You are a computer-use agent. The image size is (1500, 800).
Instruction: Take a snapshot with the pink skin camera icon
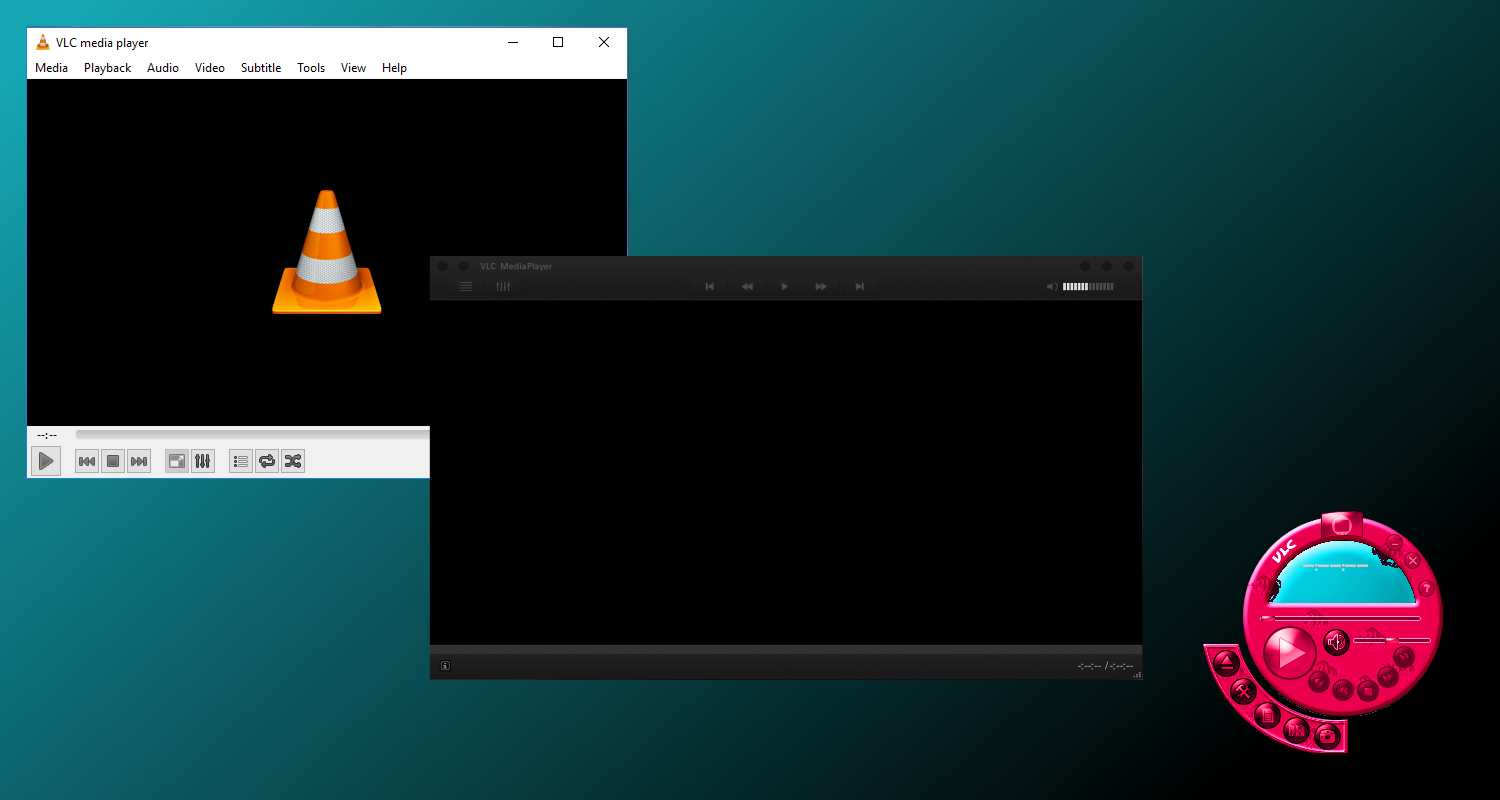pos(1327,736)
